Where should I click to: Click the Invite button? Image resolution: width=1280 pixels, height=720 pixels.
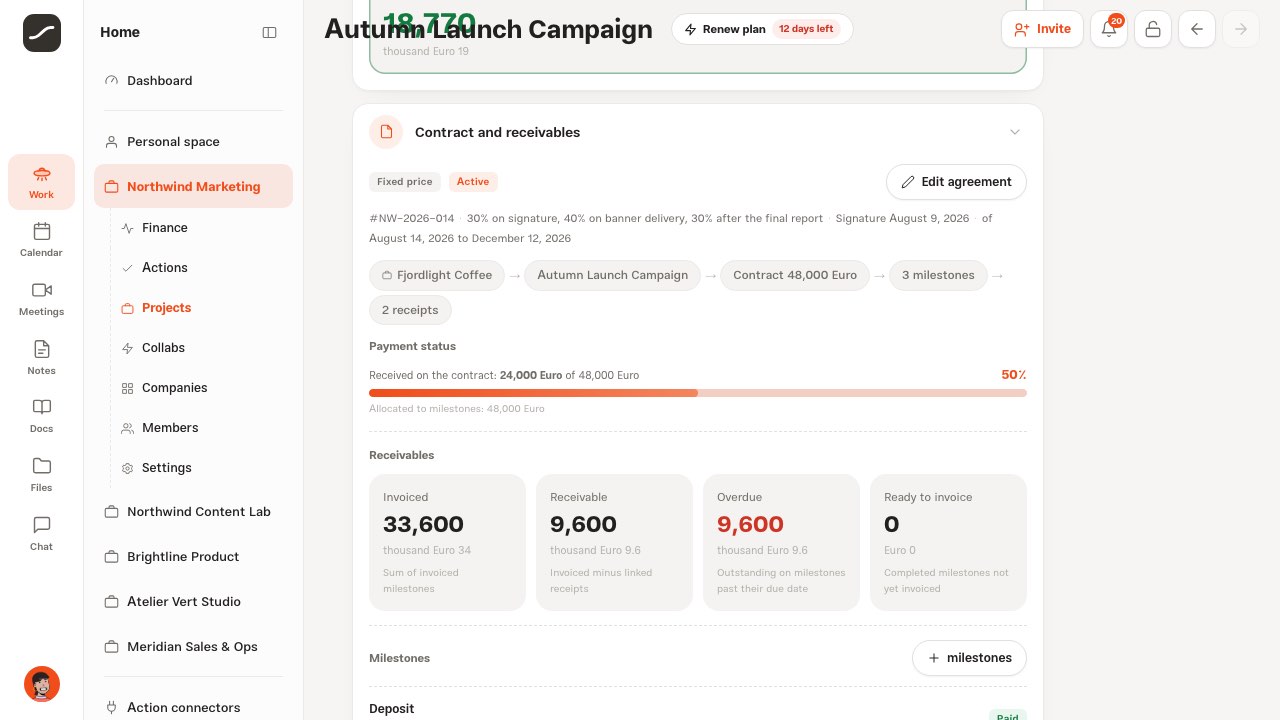point(1042,29)
